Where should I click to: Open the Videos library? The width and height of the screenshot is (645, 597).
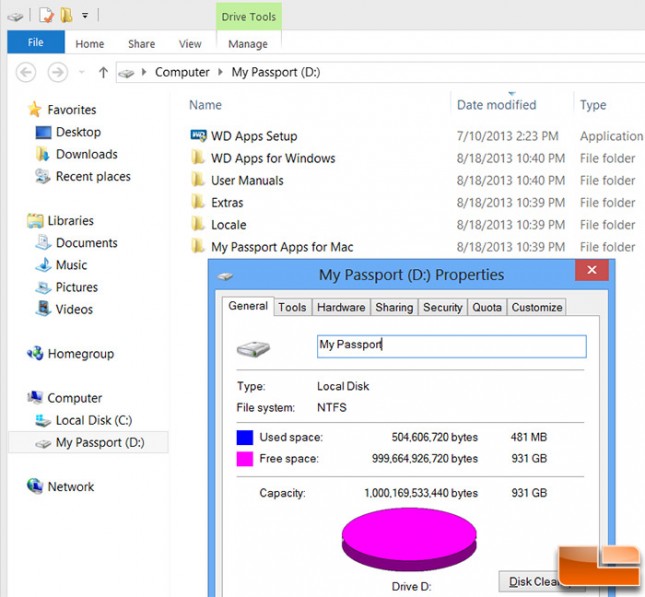(x=74, y=309)
